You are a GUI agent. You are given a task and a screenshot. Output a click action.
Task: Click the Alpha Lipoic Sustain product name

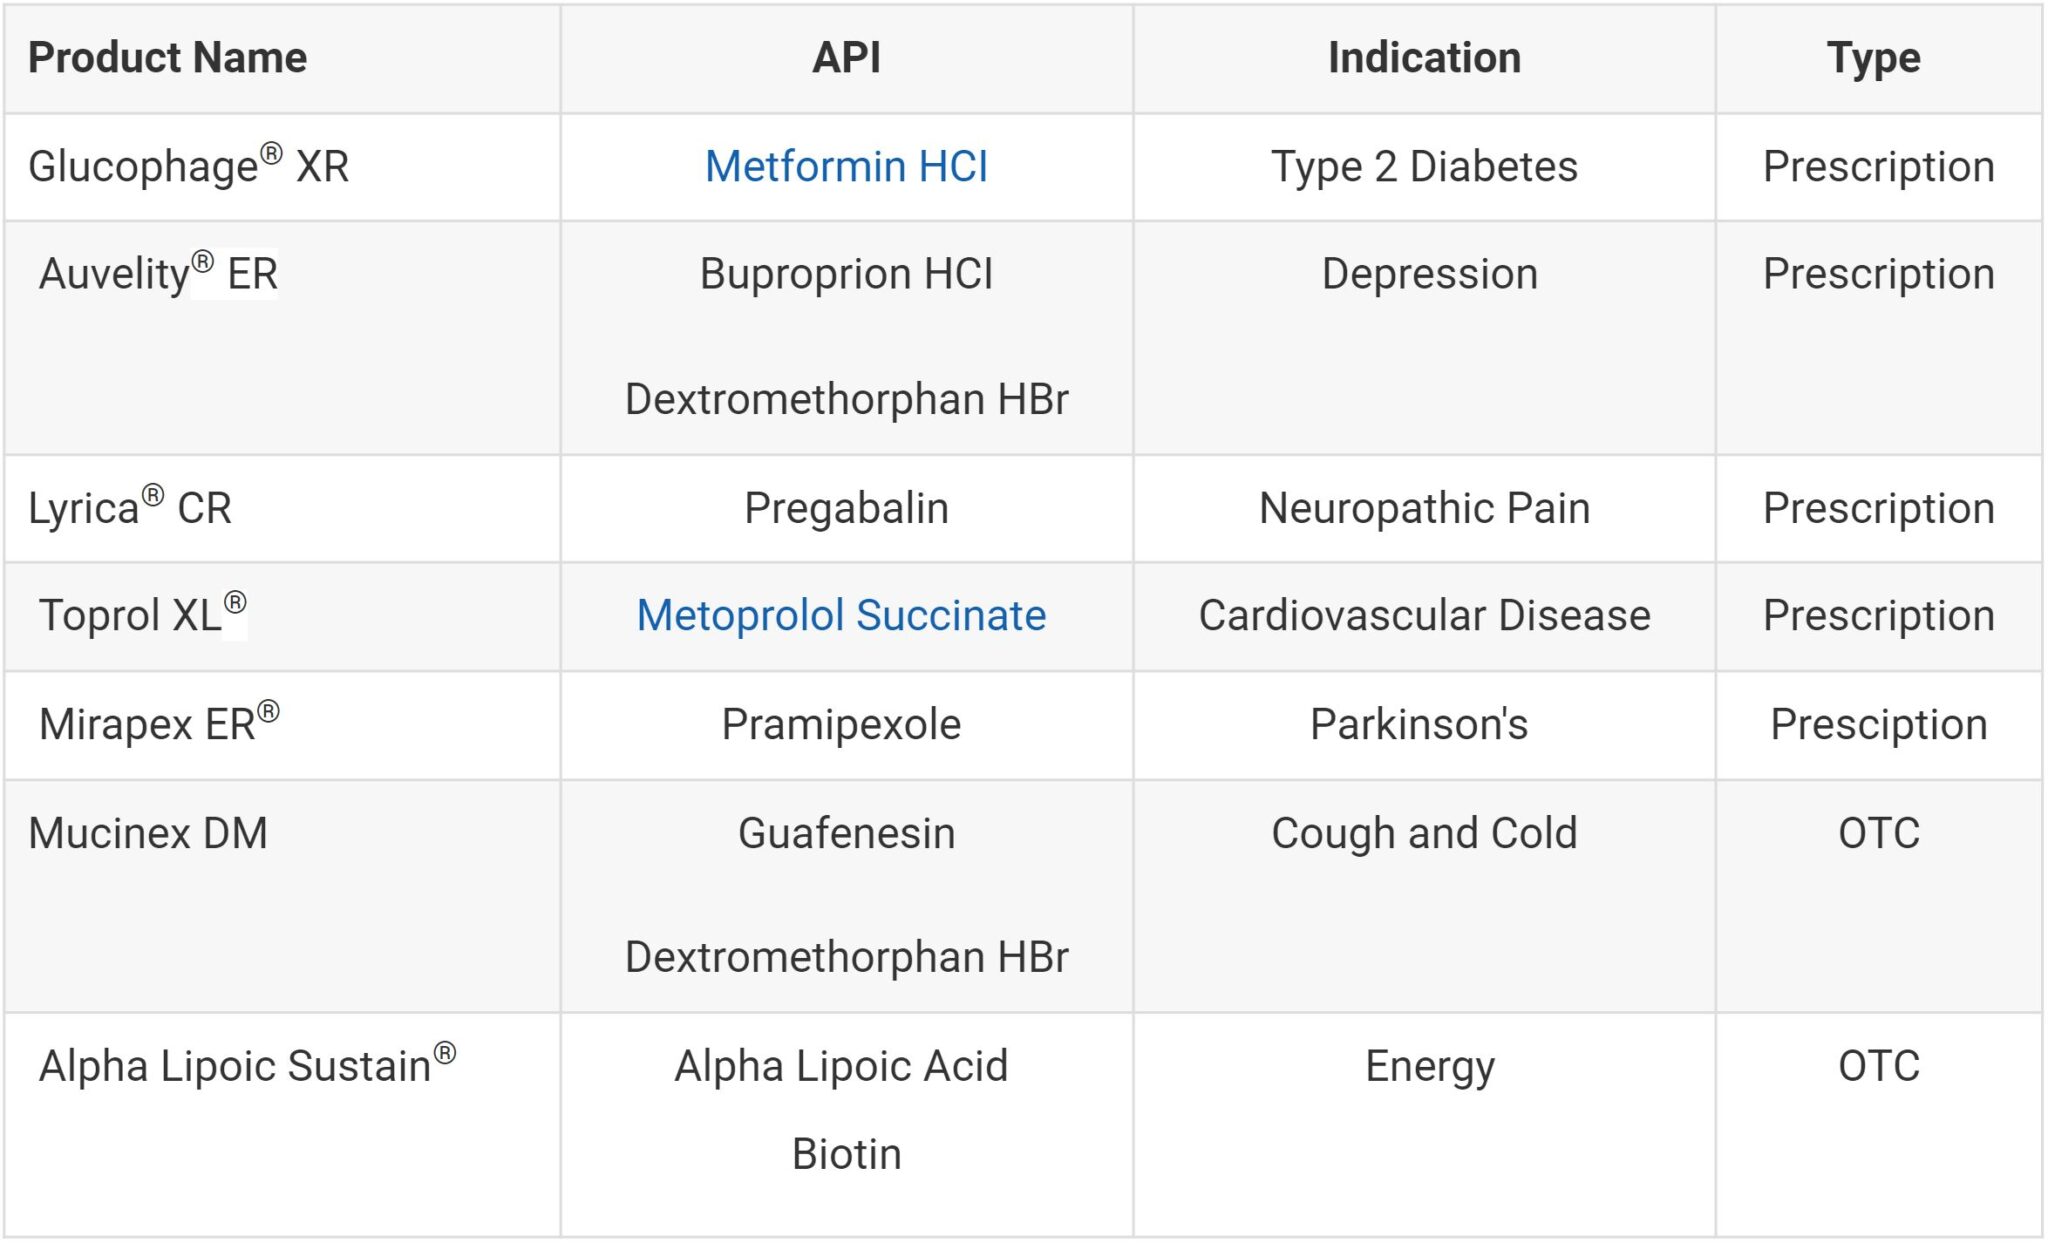(x=247, y=1066)
